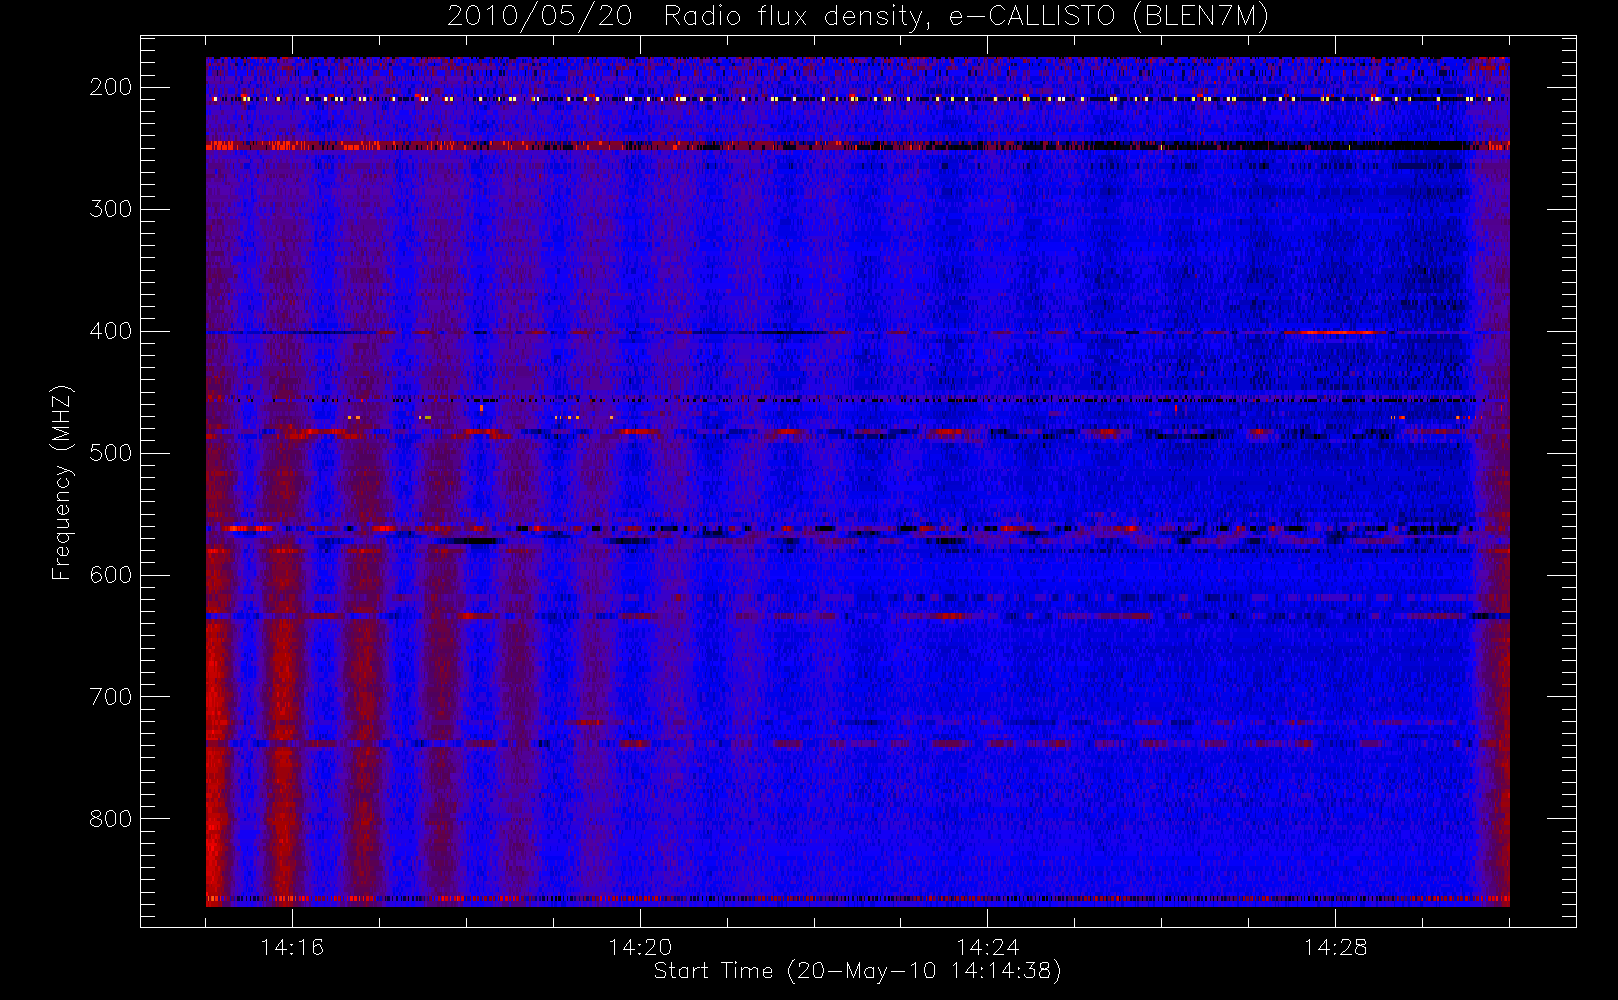Click the 14:28 time tick label

click(x=1335, y=947)
